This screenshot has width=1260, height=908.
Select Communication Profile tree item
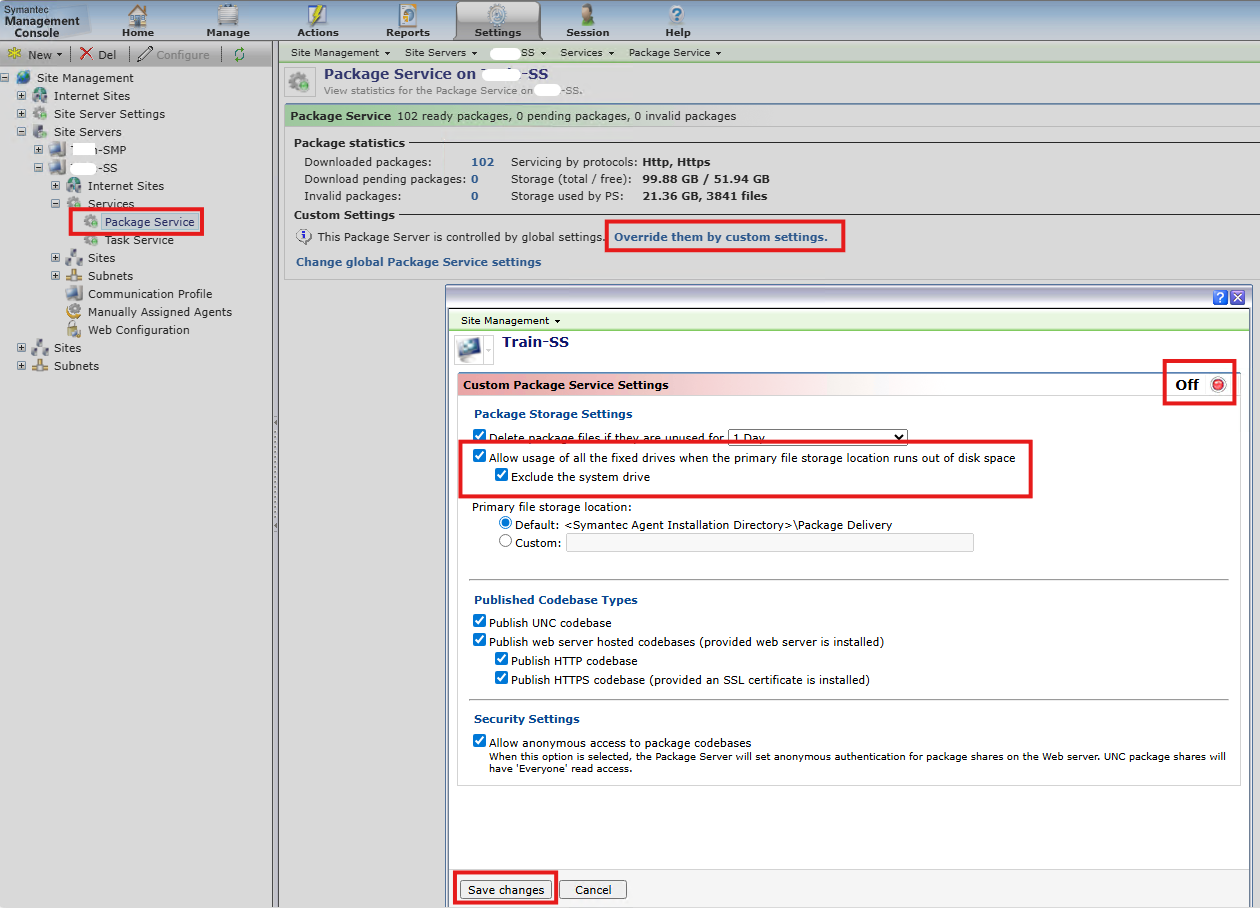tap(150, 294)
